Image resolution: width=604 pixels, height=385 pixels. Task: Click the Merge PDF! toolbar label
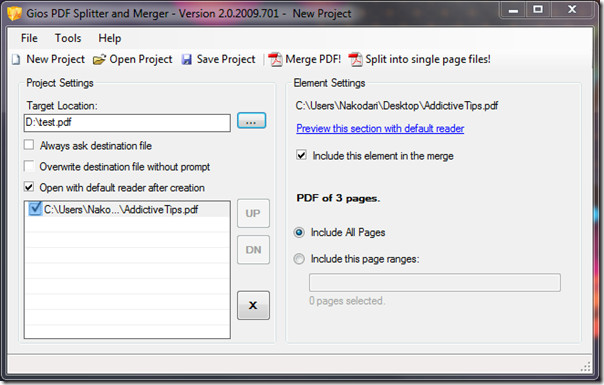point(313,59)
